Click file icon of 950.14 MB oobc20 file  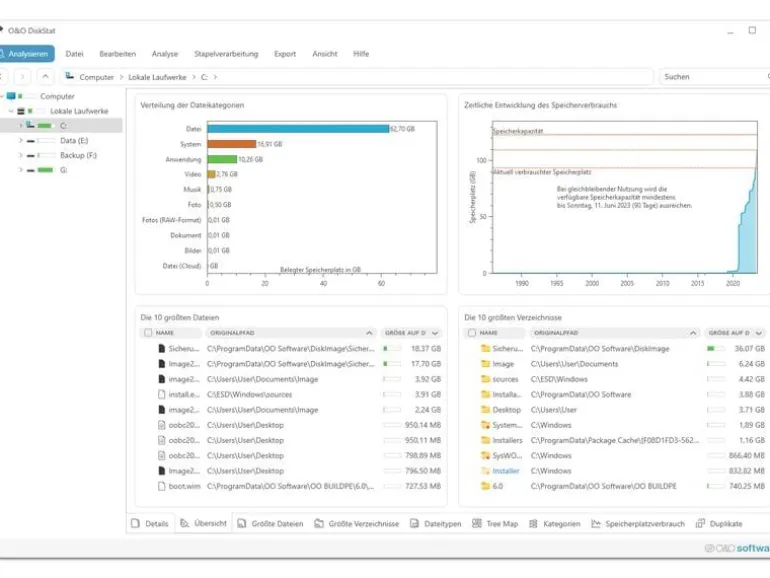161,425
